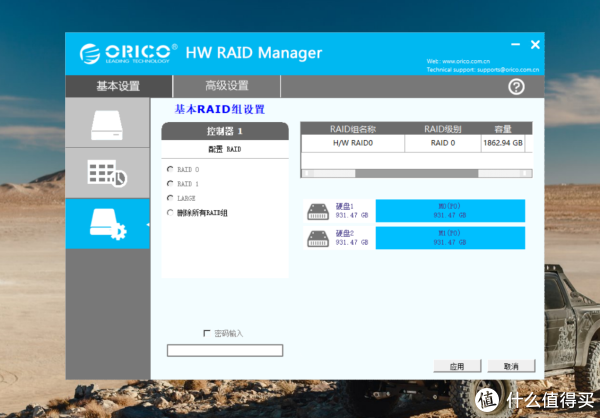Switch to the 基本设置 tab
The image size is (600, 418).
point(118,86)
